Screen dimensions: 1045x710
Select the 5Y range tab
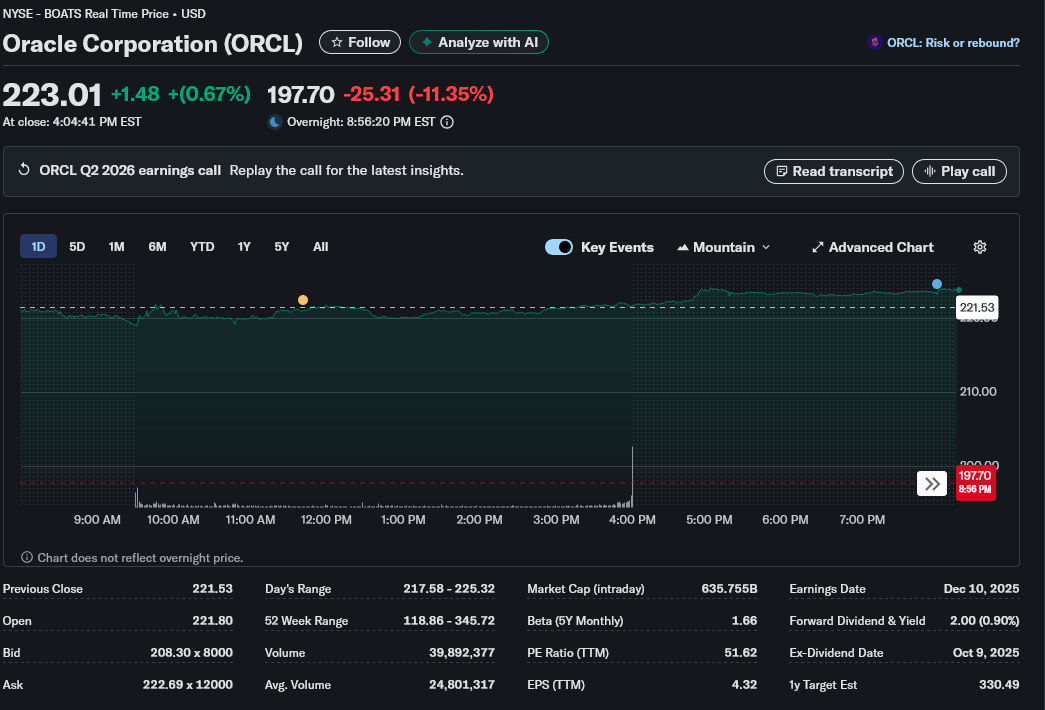click(x=282, y=247)
